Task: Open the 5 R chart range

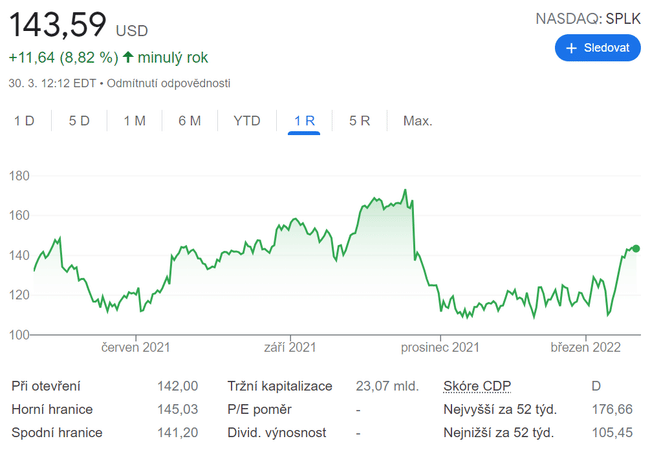Action: (x=360, y=121)
